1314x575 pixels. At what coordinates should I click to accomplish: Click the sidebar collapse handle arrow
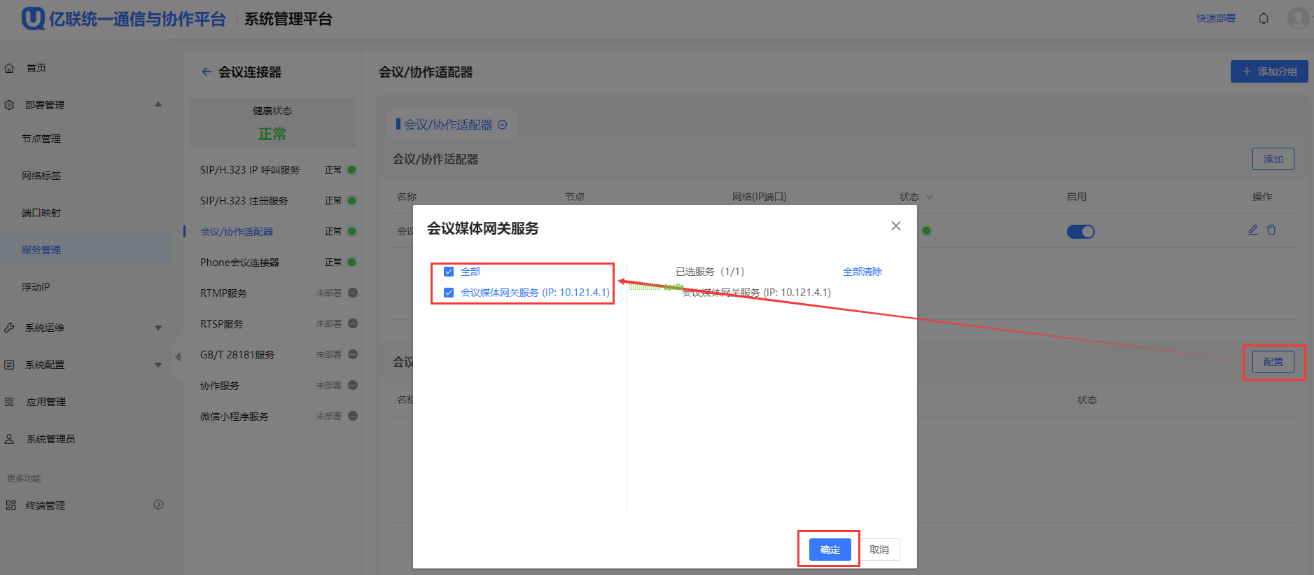click(x=178, y=357)
